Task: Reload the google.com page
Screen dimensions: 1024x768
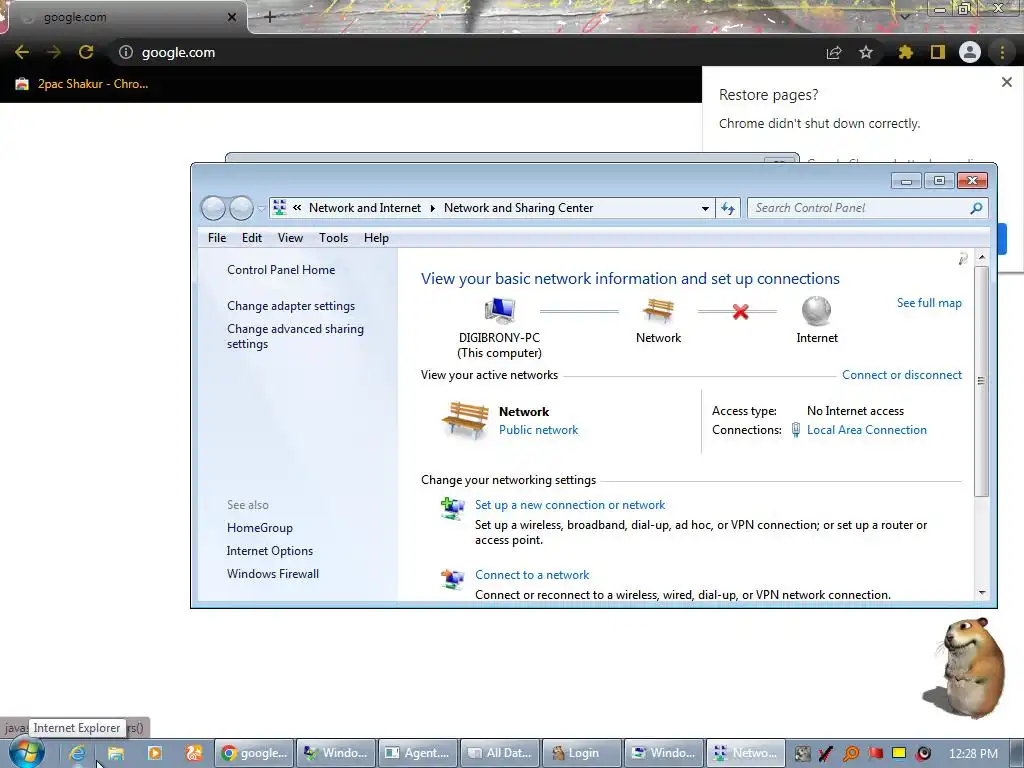Action: click(86, 52)
